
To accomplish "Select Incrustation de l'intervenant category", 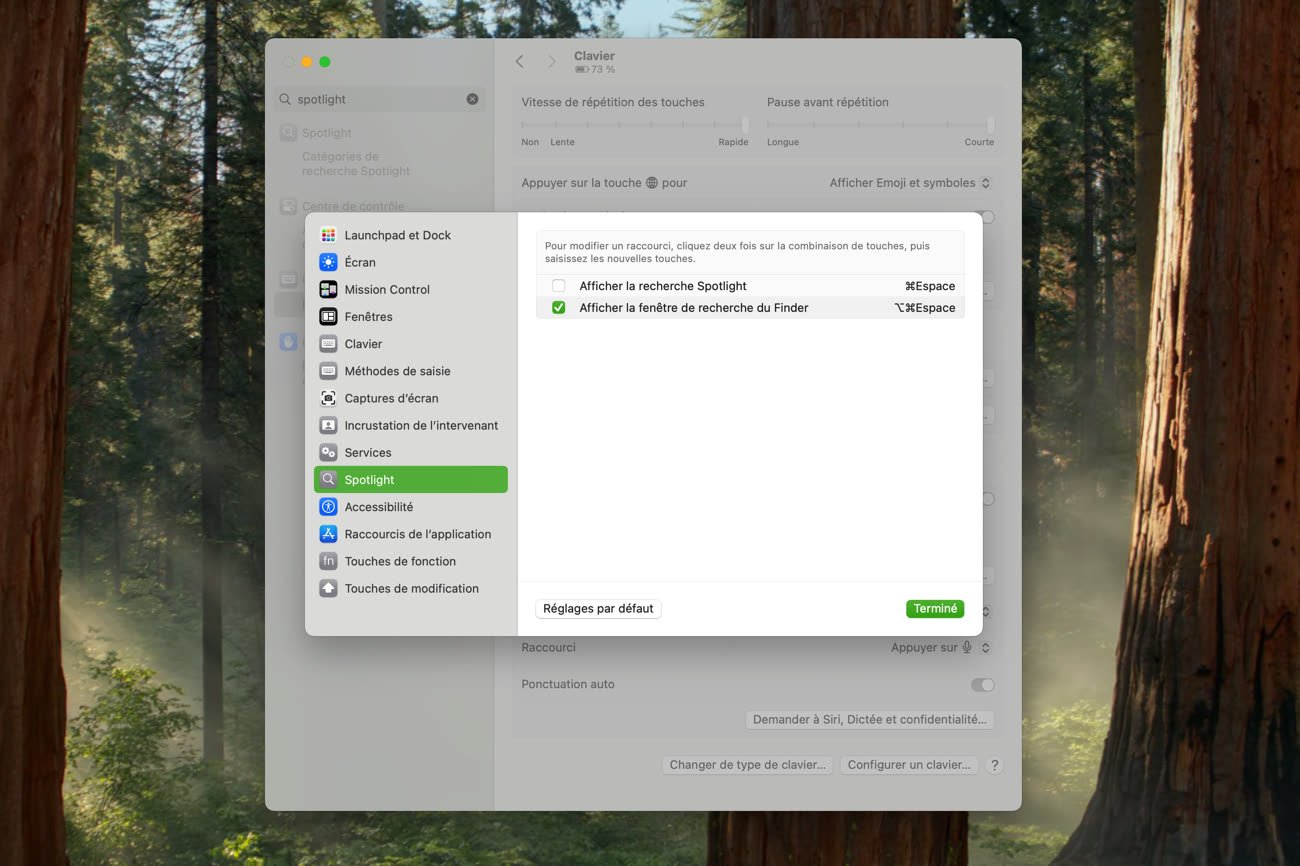I will click(411, 425).
